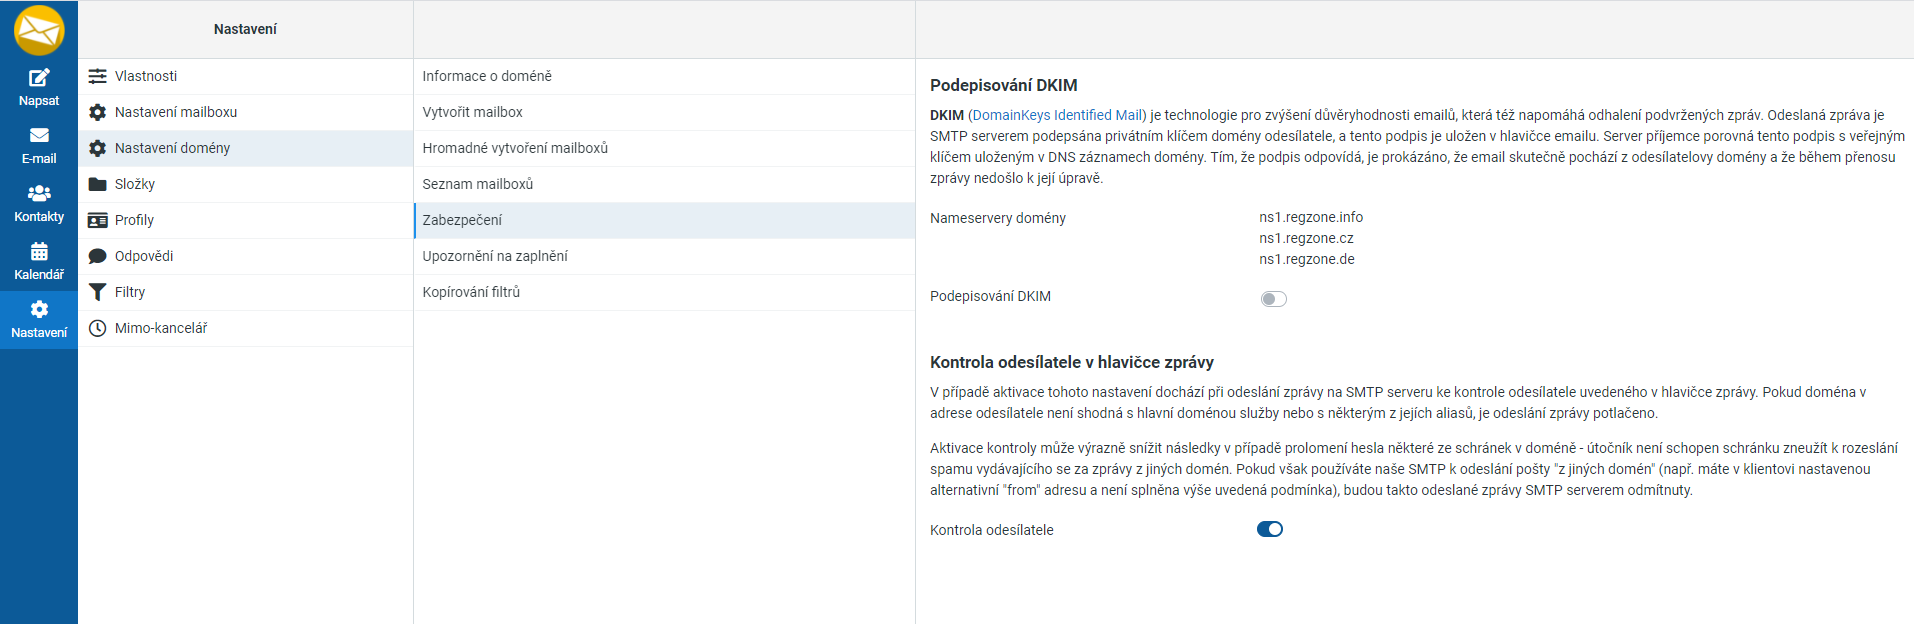Select Vytvořit mailbox menu item

tap(472, 112)
